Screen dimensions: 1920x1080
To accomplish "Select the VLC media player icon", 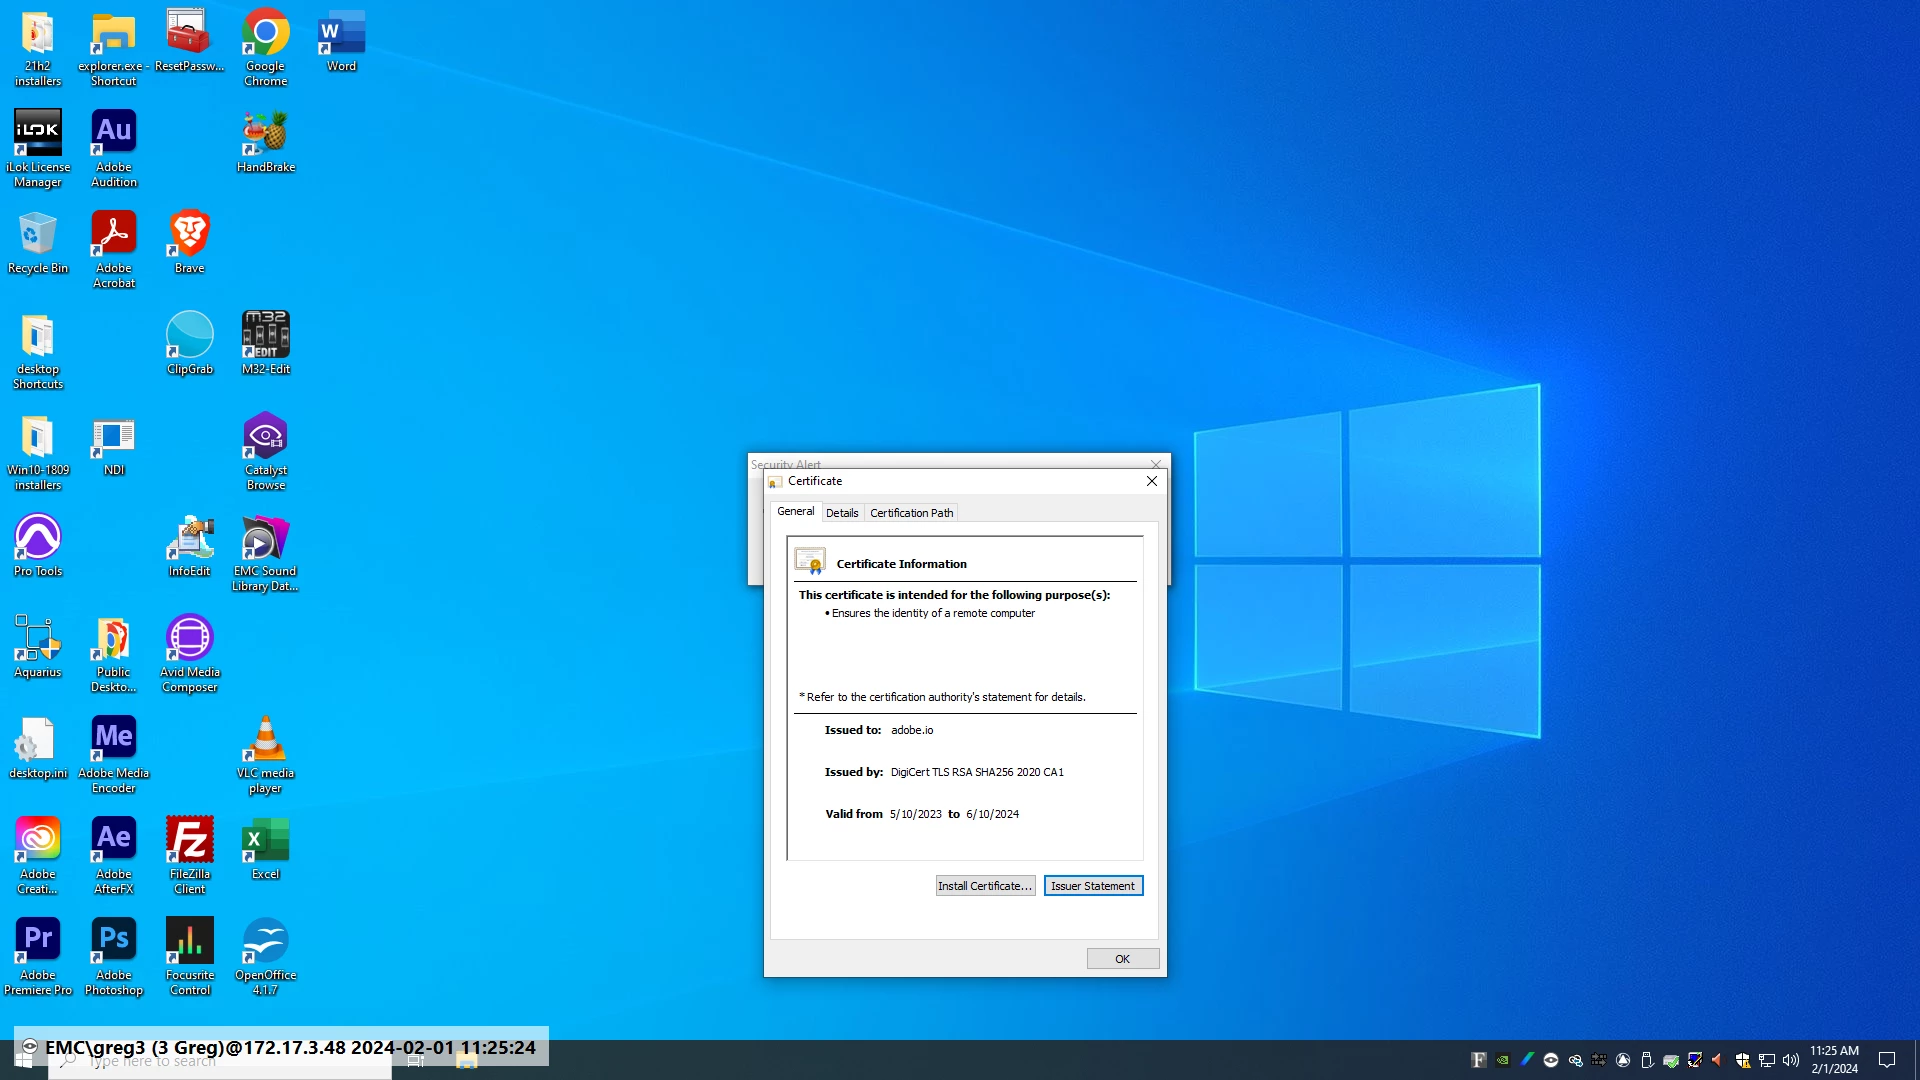I will coord(266,753).
